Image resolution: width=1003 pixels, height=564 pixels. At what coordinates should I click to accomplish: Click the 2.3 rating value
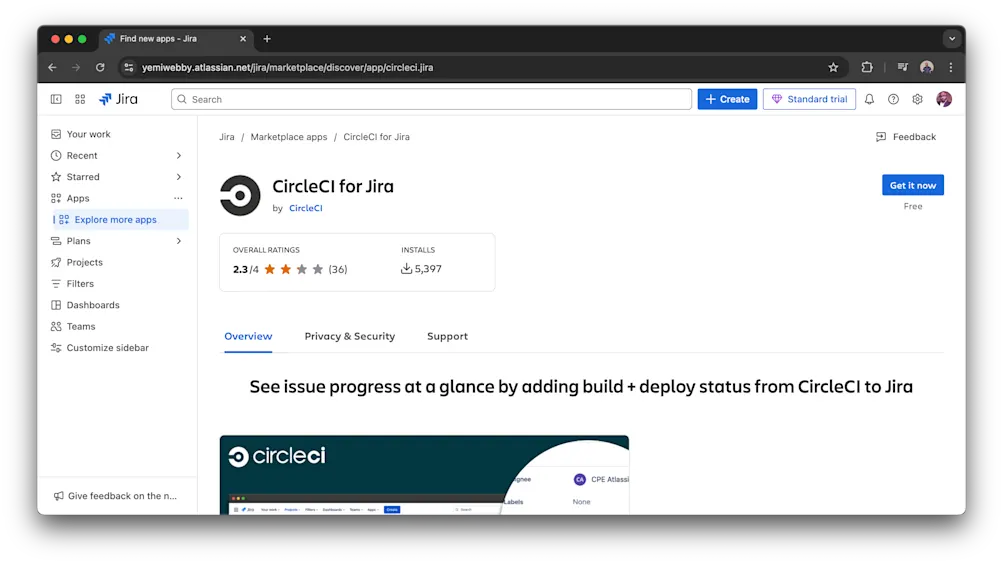240,269
